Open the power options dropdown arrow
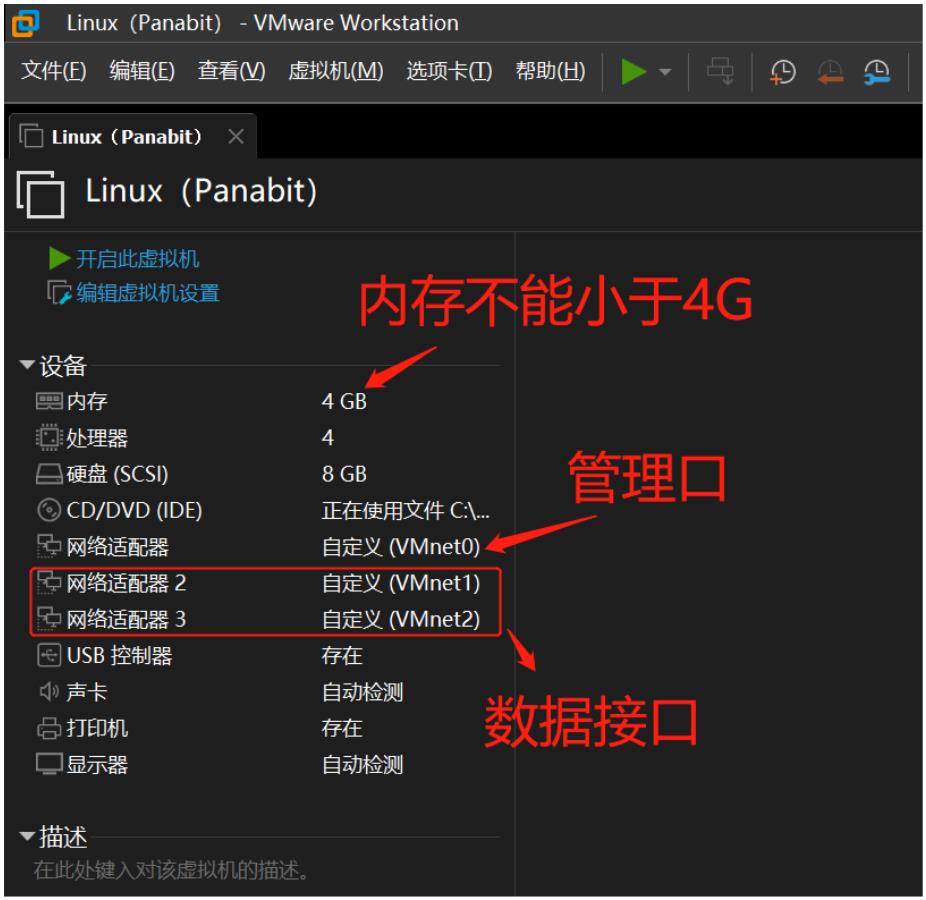 click(x=665, y=72)
